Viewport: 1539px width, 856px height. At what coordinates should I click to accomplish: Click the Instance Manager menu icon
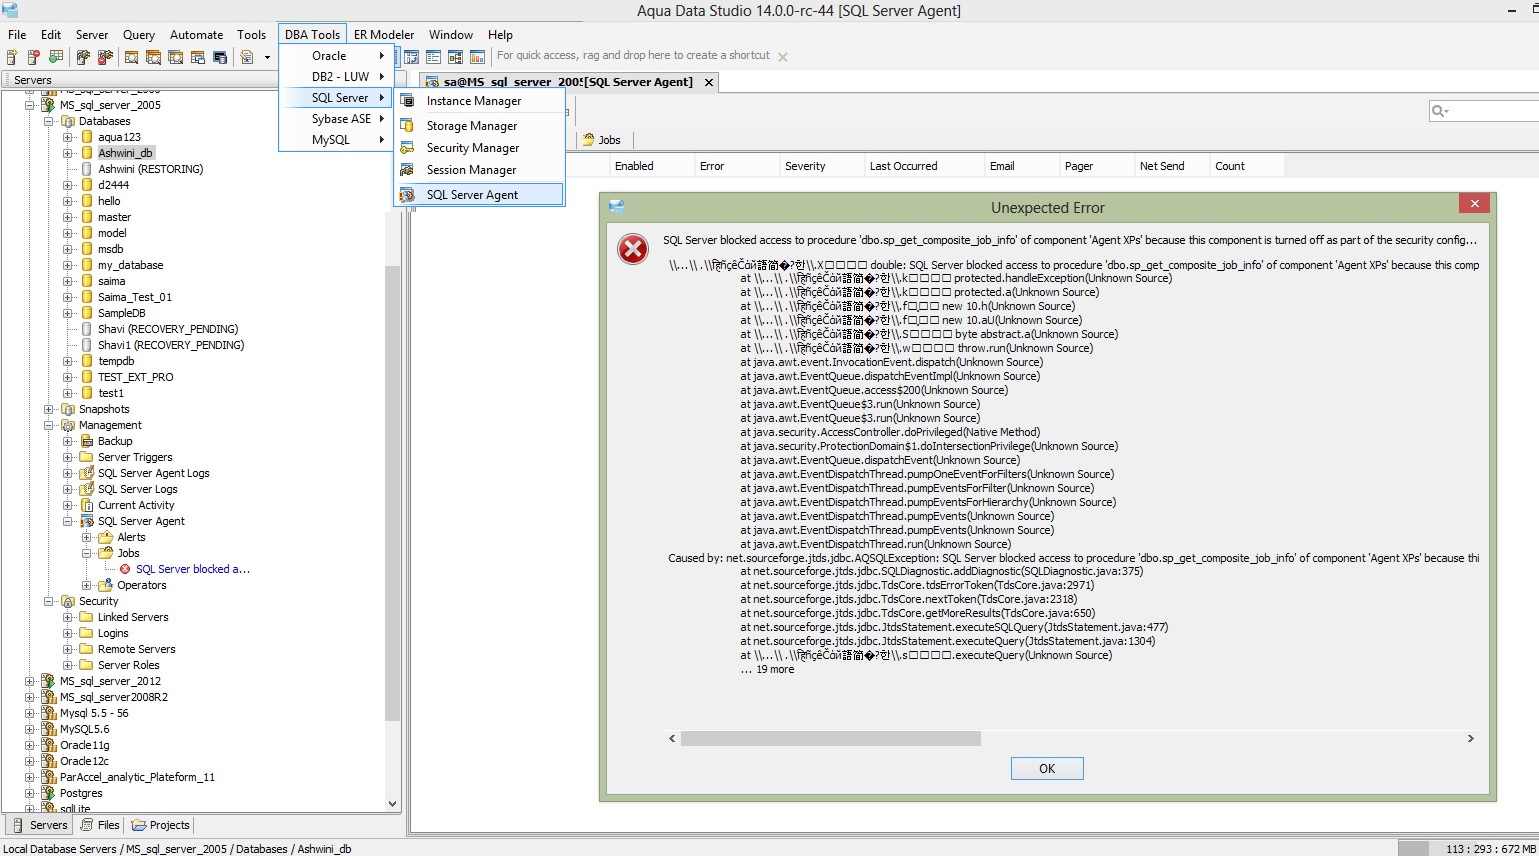(x=407, y=101)
